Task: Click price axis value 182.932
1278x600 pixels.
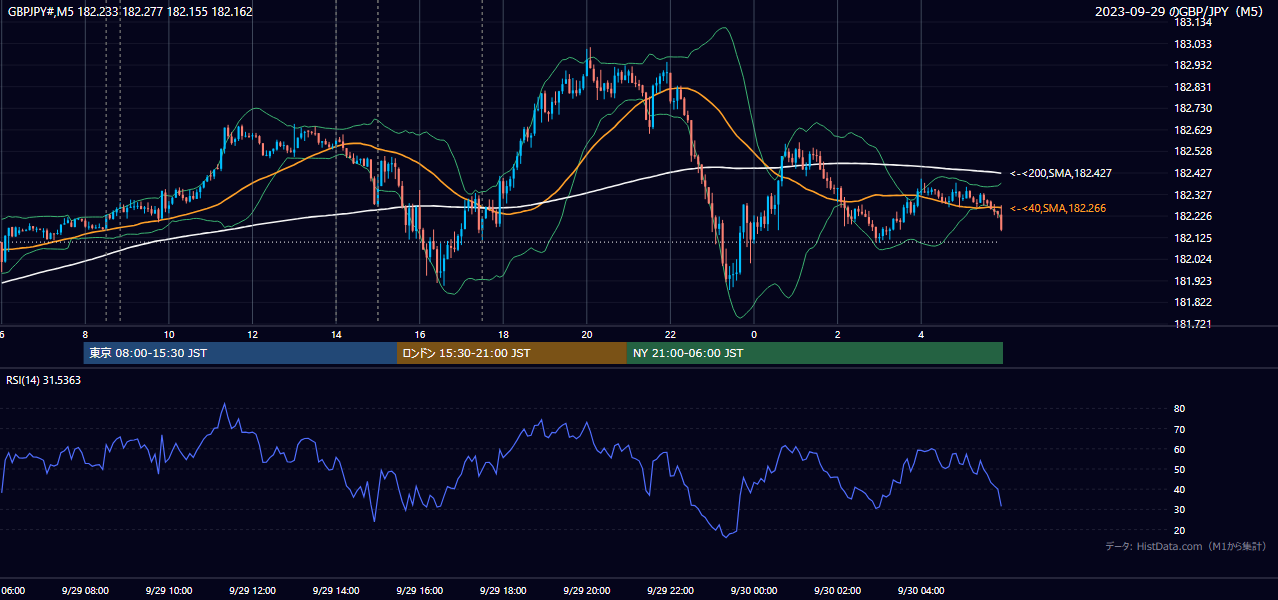Action: [1193, 65]
